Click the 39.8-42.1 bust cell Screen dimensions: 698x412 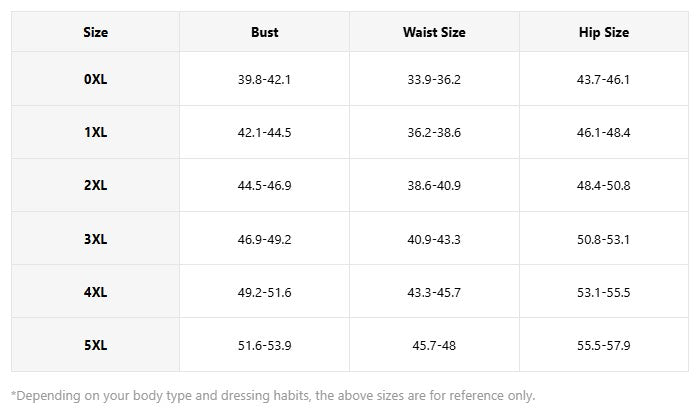tap(265, 79)
